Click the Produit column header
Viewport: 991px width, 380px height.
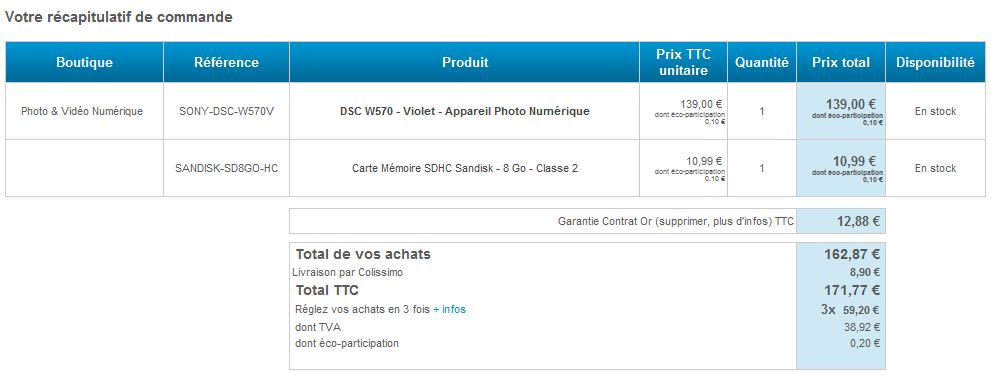(x=465, y=63)
